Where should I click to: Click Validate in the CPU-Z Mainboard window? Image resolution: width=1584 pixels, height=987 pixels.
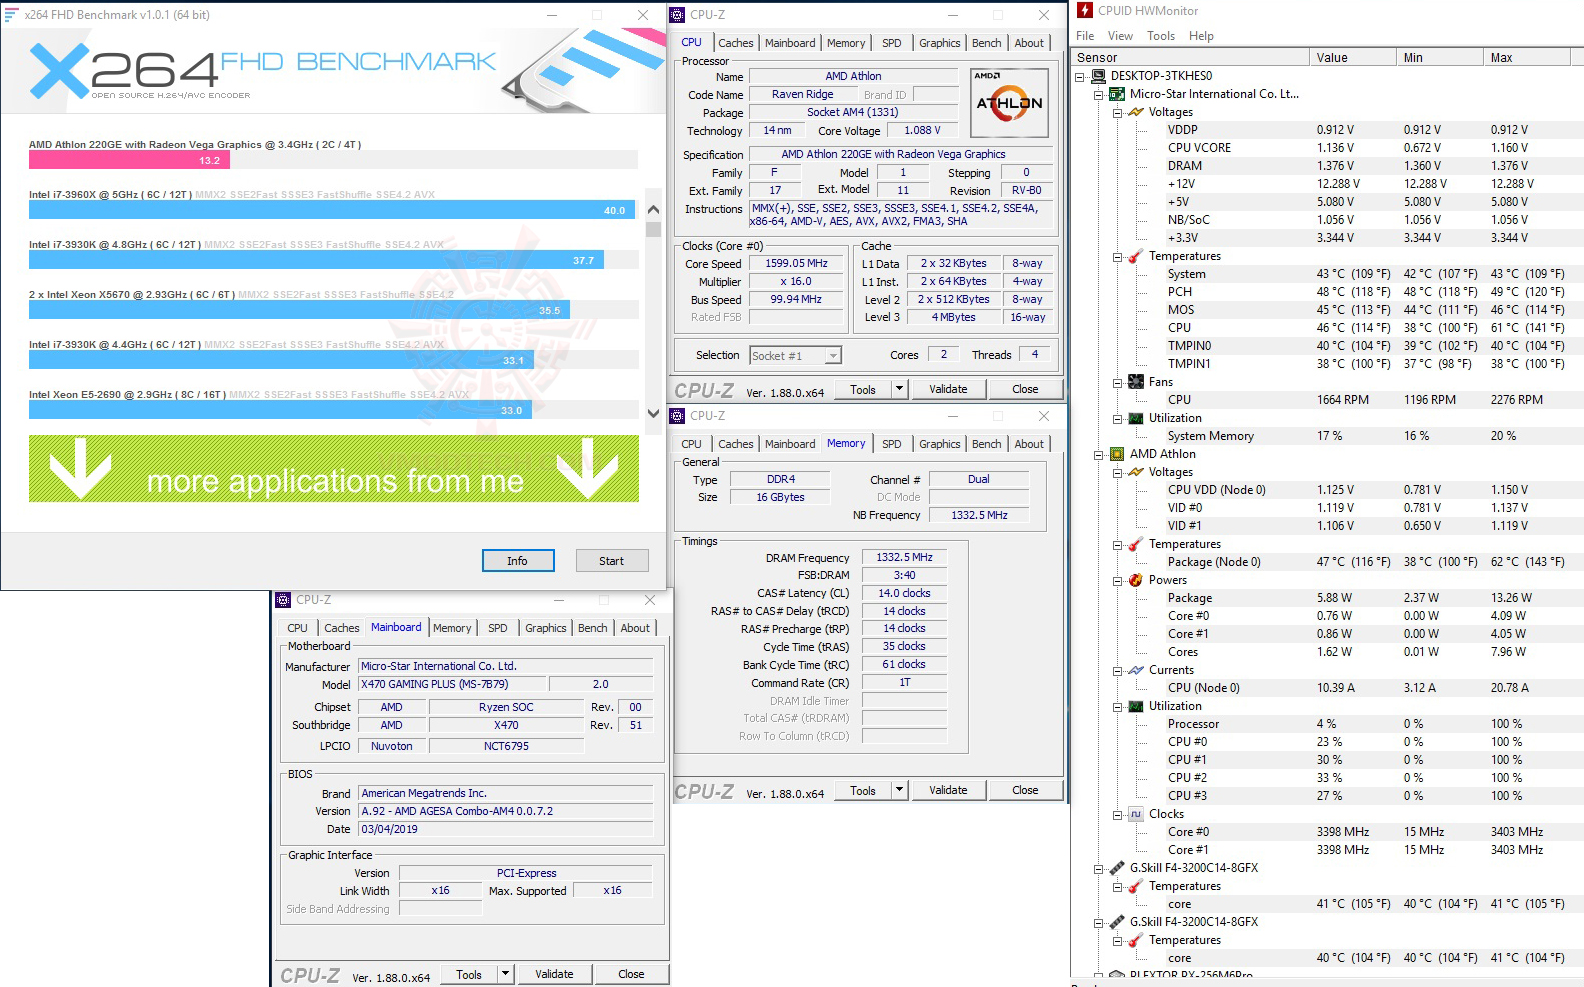click(554, 974)
